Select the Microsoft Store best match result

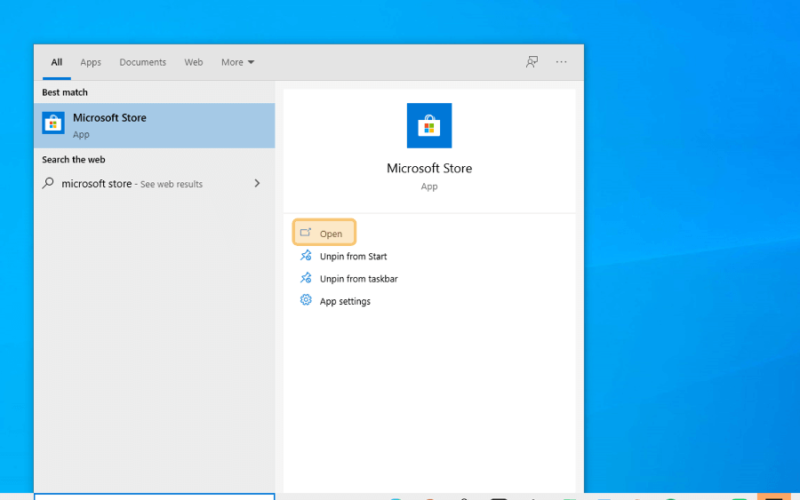click(x=154, y=126)
